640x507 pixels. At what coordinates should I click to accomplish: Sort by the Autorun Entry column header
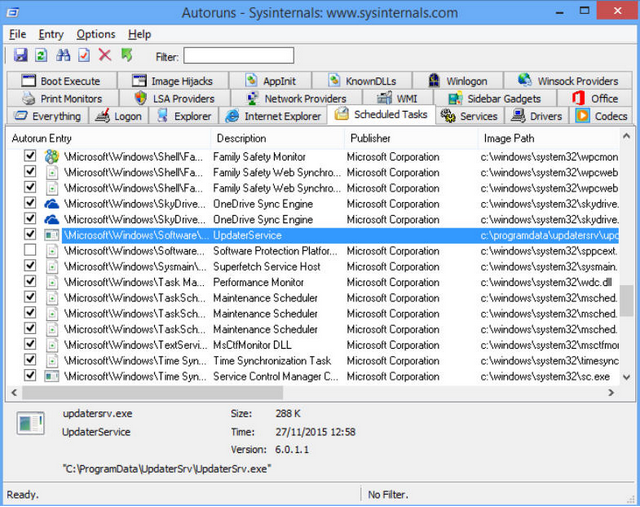tap(109, 138)
